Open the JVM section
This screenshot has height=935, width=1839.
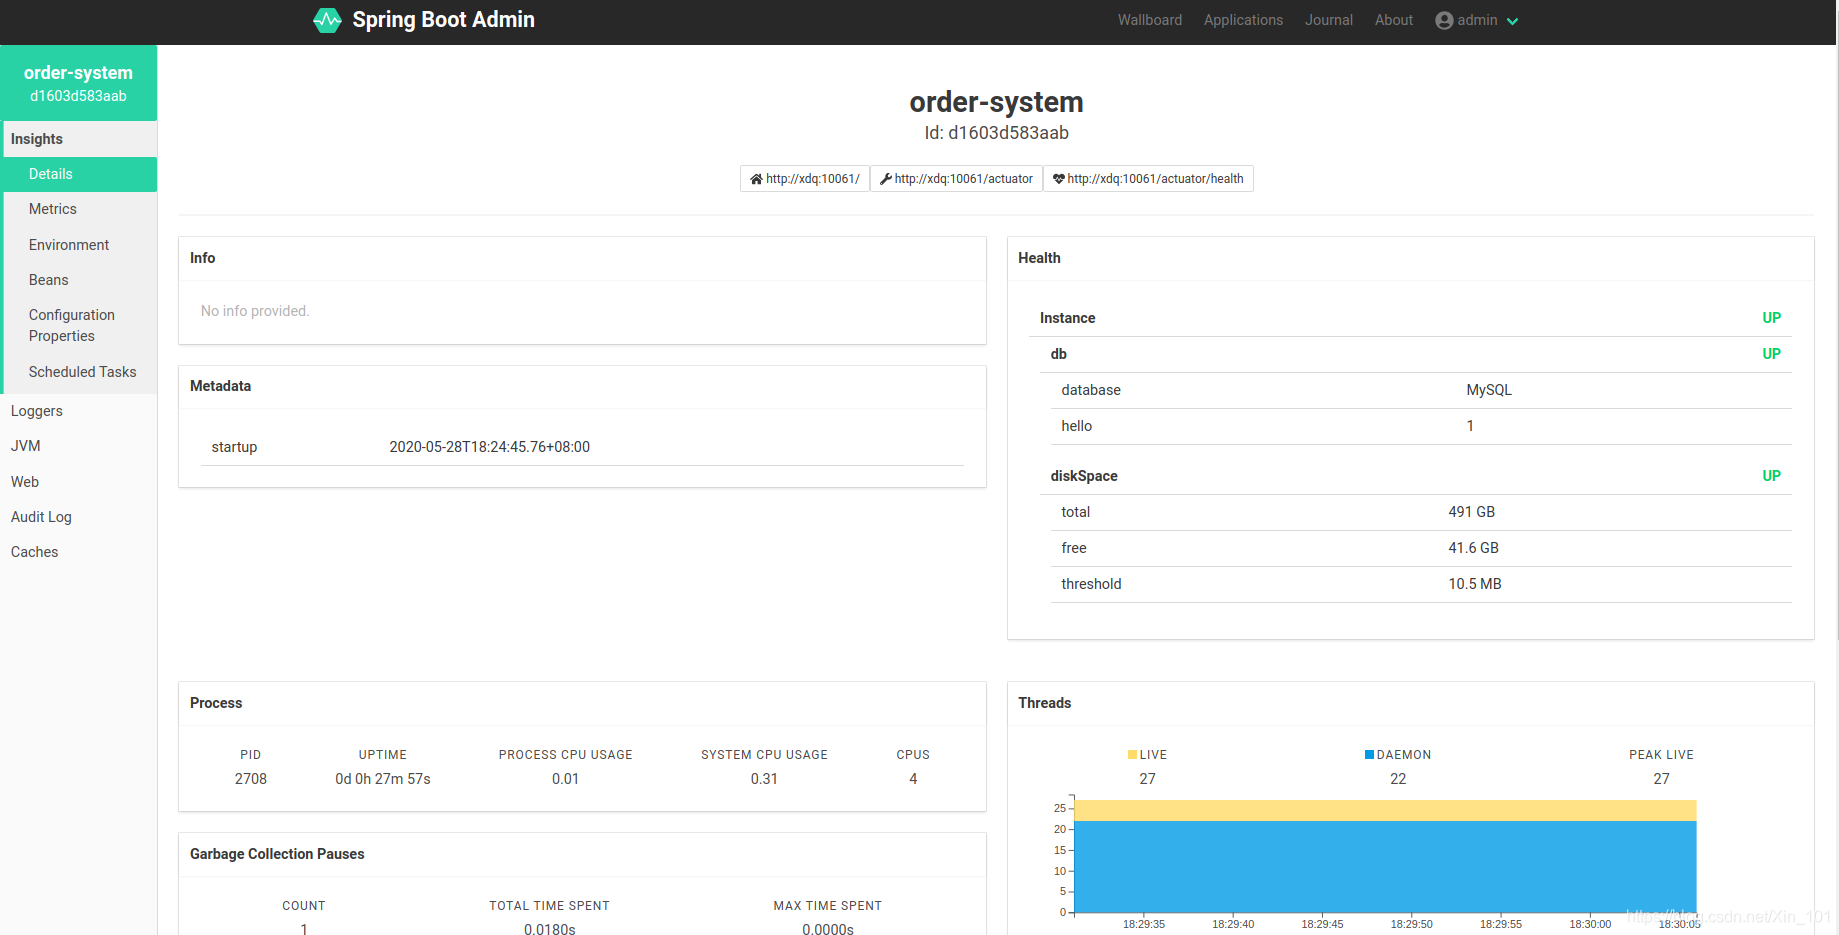(x=78, y=446)
